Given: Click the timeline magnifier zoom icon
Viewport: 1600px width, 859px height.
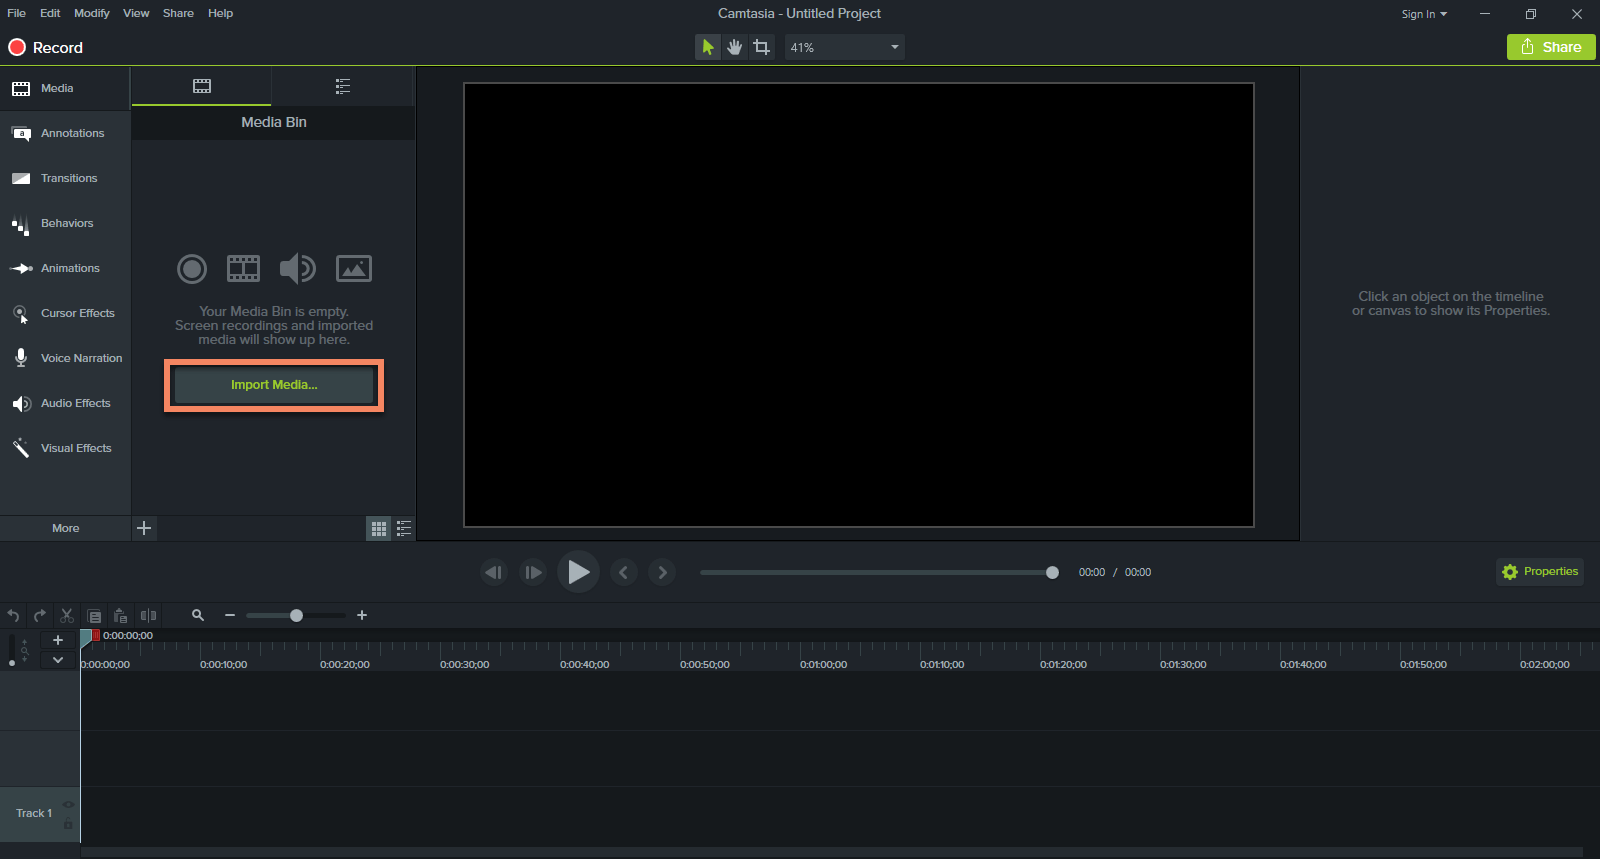Looking at the screenshot, I should point(198,615).
